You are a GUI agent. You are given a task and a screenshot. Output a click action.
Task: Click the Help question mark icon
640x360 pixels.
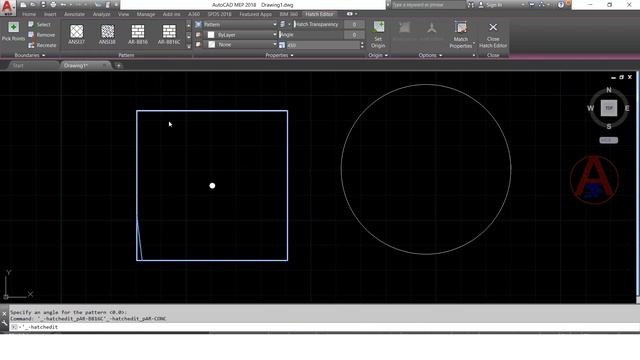coord(561,5)
